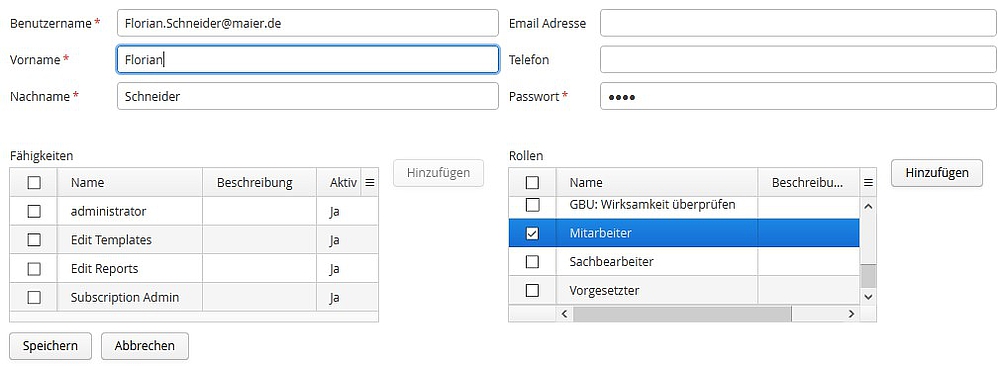Toggle the select-all checkbox in Rollen header
This screenshot has height=367, width=1000.
point(532,183)
